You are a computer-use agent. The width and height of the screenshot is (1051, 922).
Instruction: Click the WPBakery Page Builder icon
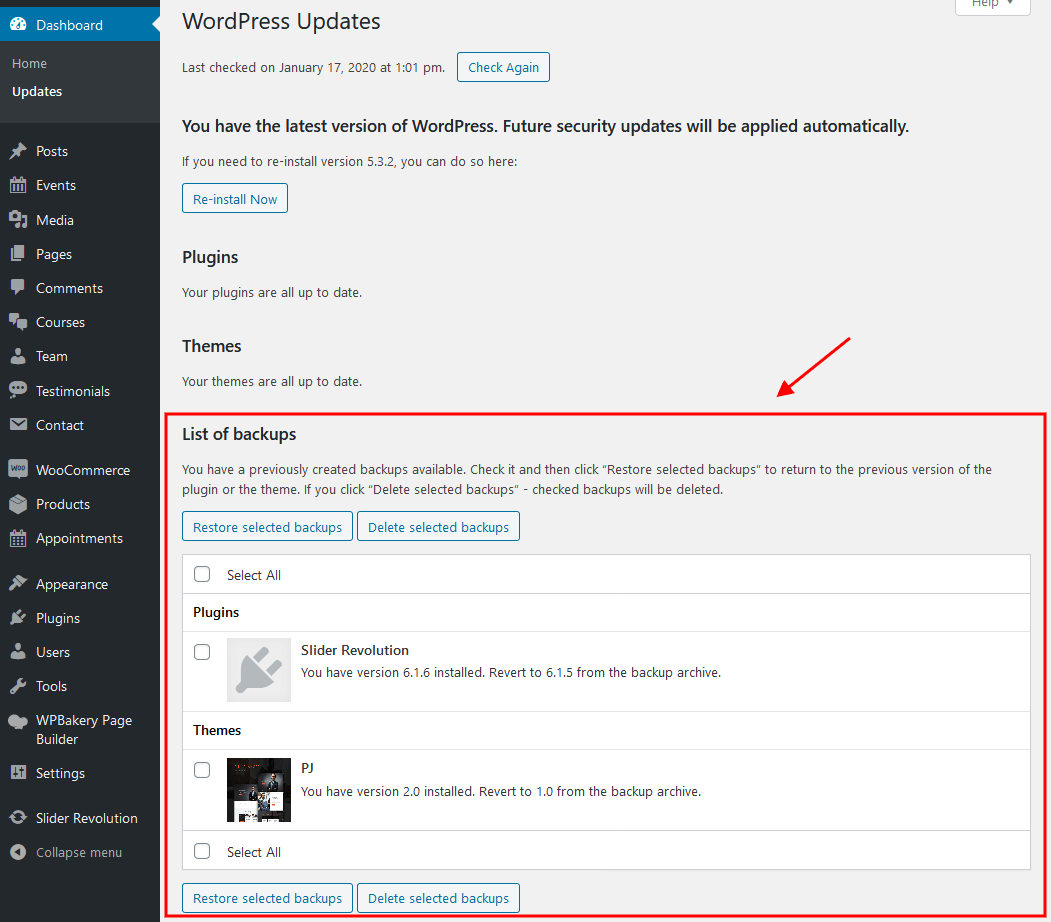coord(18,722)
